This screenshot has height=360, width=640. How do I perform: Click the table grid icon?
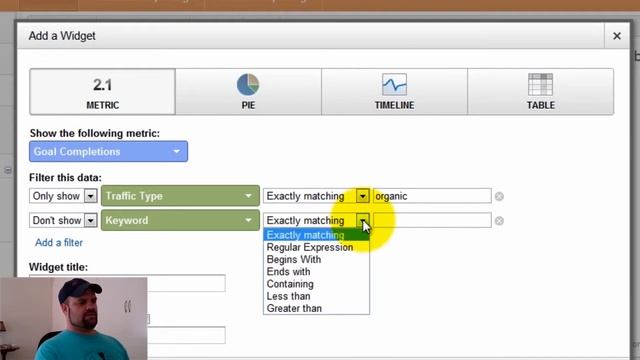[540, 84]
